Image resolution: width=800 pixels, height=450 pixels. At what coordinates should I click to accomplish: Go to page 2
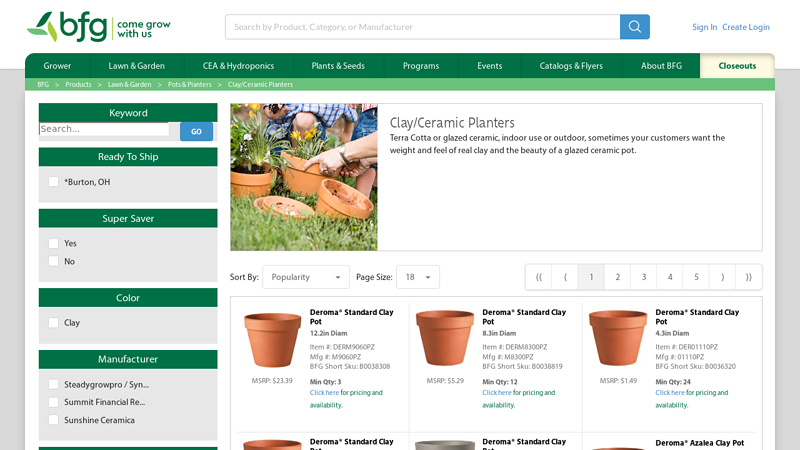click(x=617, y=277)
